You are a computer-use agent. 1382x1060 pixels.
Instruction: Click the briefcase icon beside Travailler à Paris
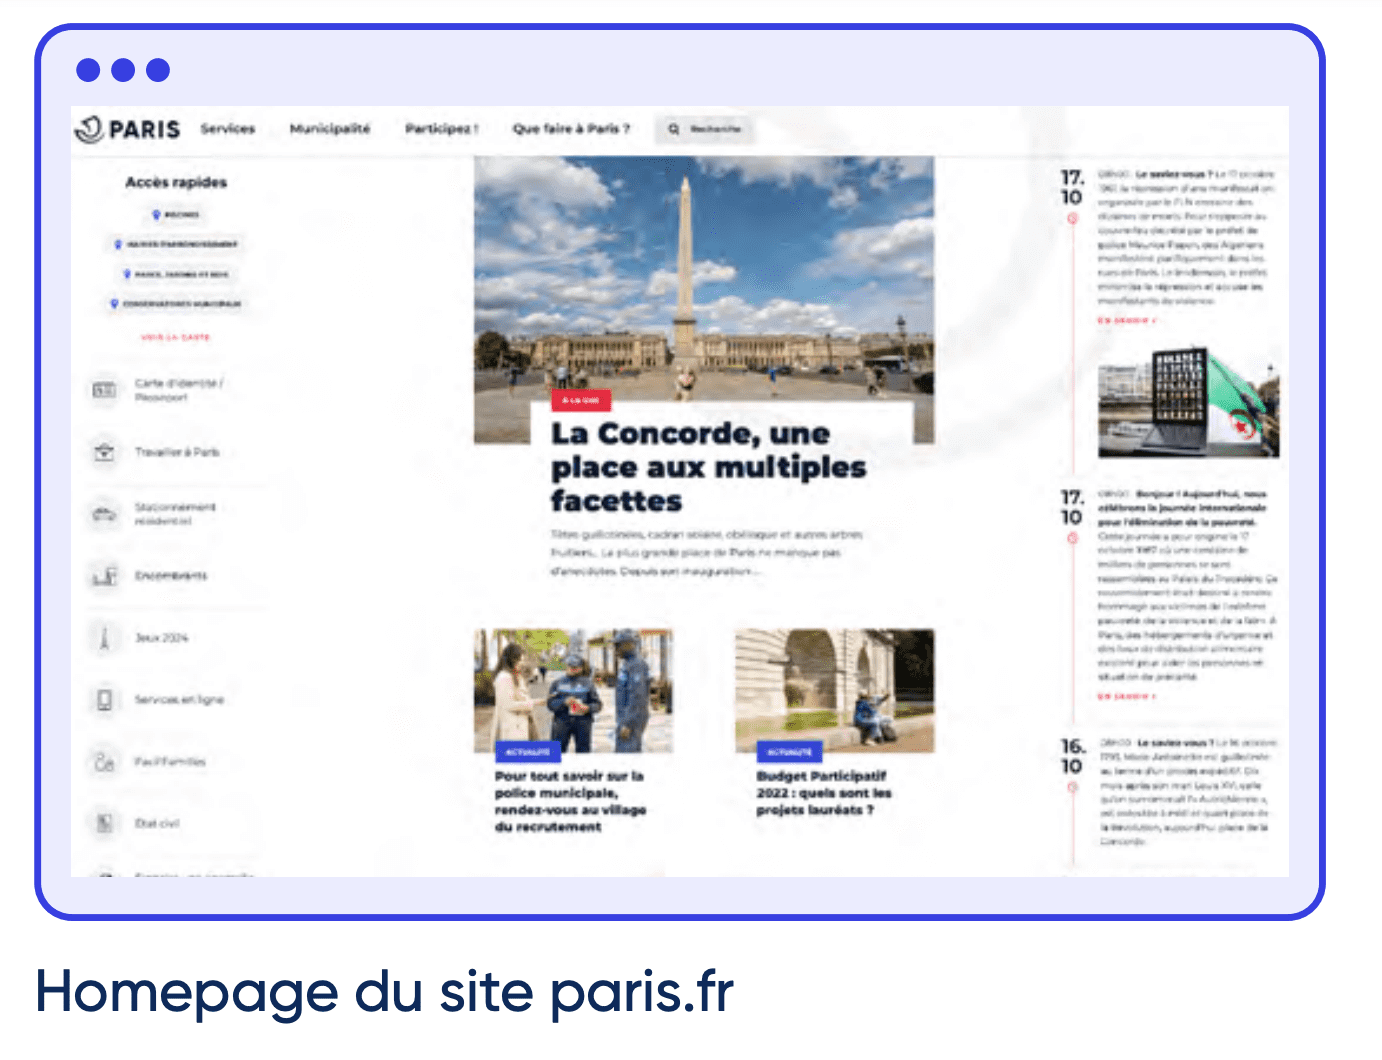coord(104,452)
